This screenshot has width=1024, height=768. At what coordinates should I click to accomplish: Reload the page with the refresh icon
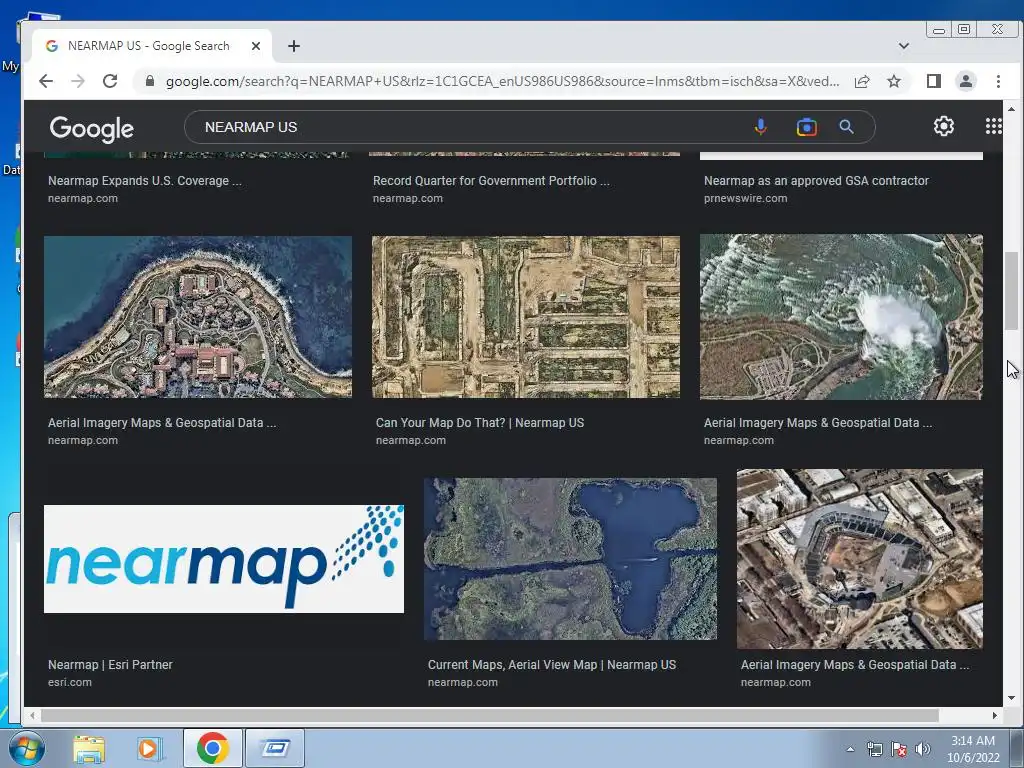110,81
